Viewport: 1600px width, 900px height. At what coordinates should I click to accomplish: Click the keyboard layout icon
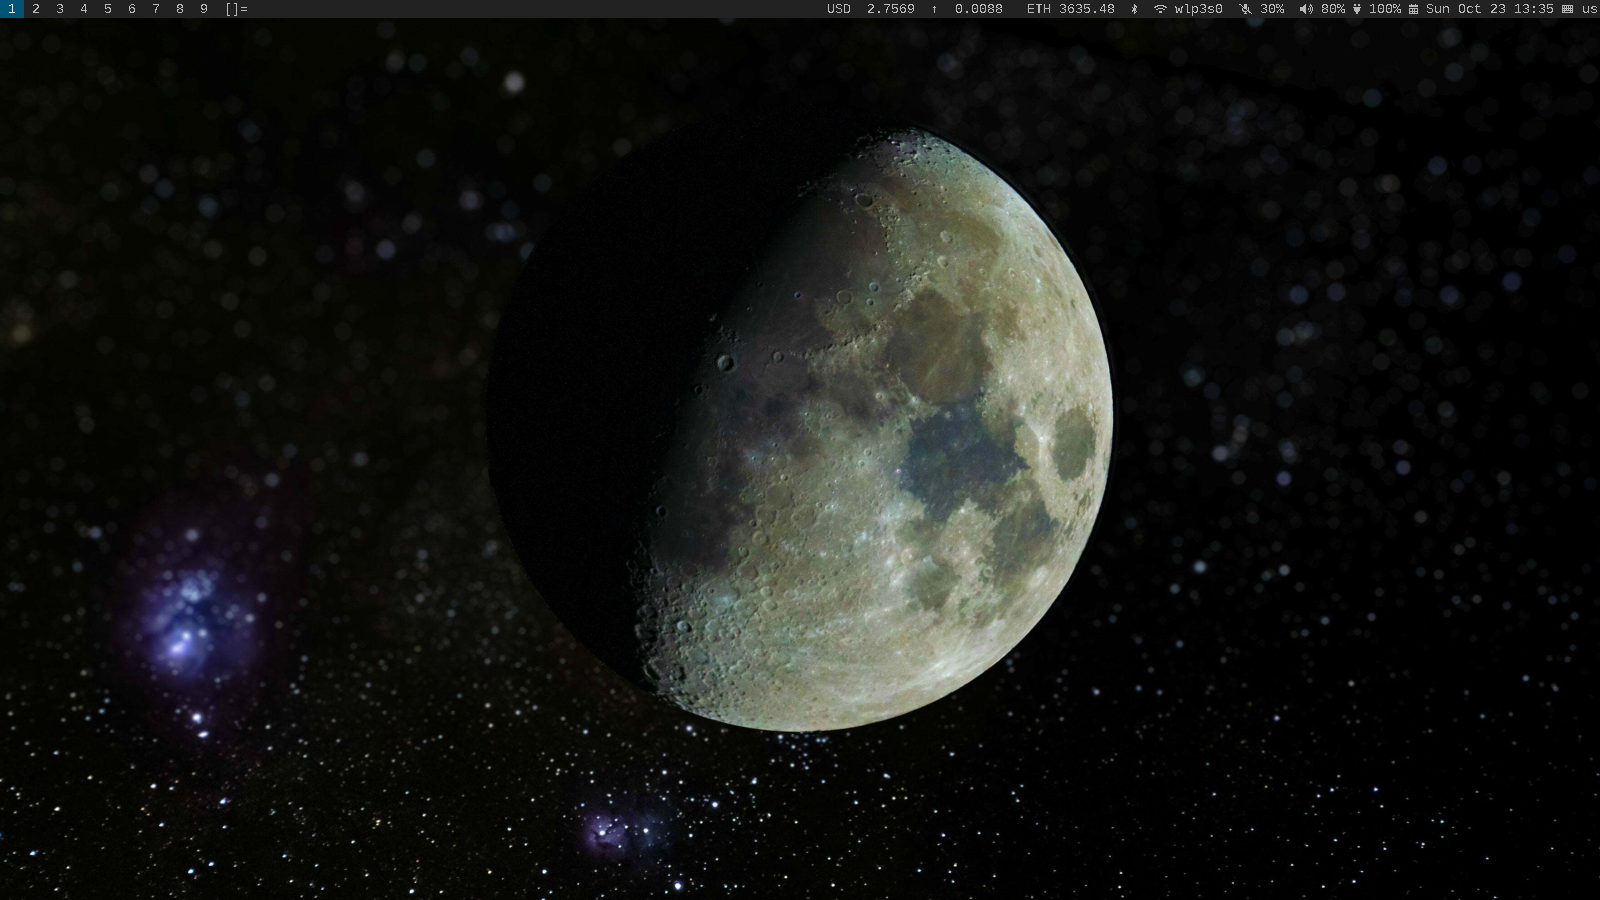1567,9
